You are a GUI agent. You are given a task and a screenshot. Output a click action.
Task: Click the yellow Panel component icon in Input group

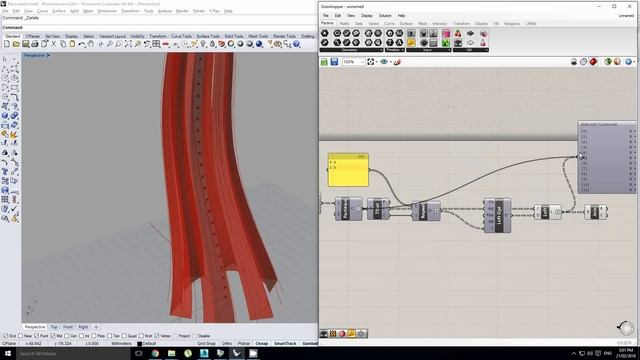coord(411,42)
